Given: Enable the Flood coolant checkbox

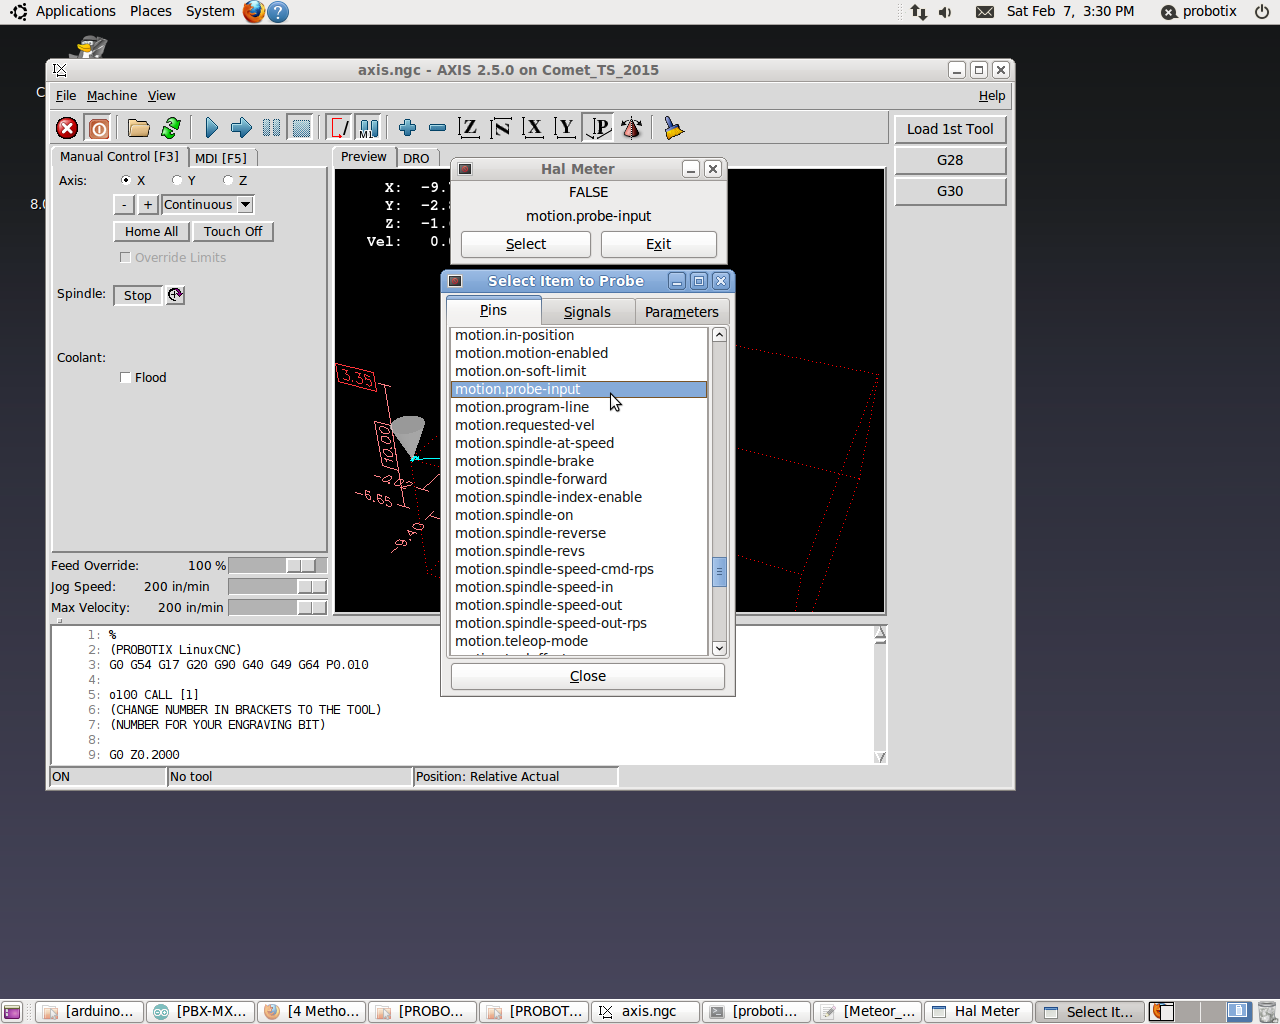Looking at the screenshot, I should click(x=125, y=378).
